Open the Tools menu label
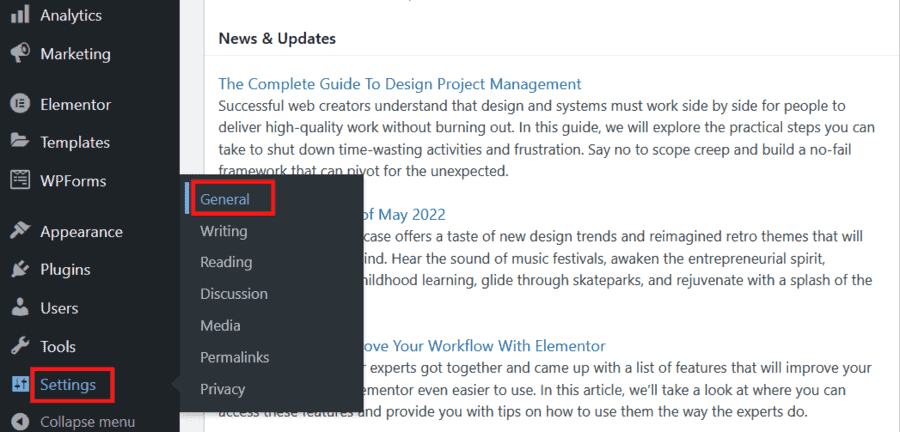This screenshot has width=900, height=432. pos(57,347)
